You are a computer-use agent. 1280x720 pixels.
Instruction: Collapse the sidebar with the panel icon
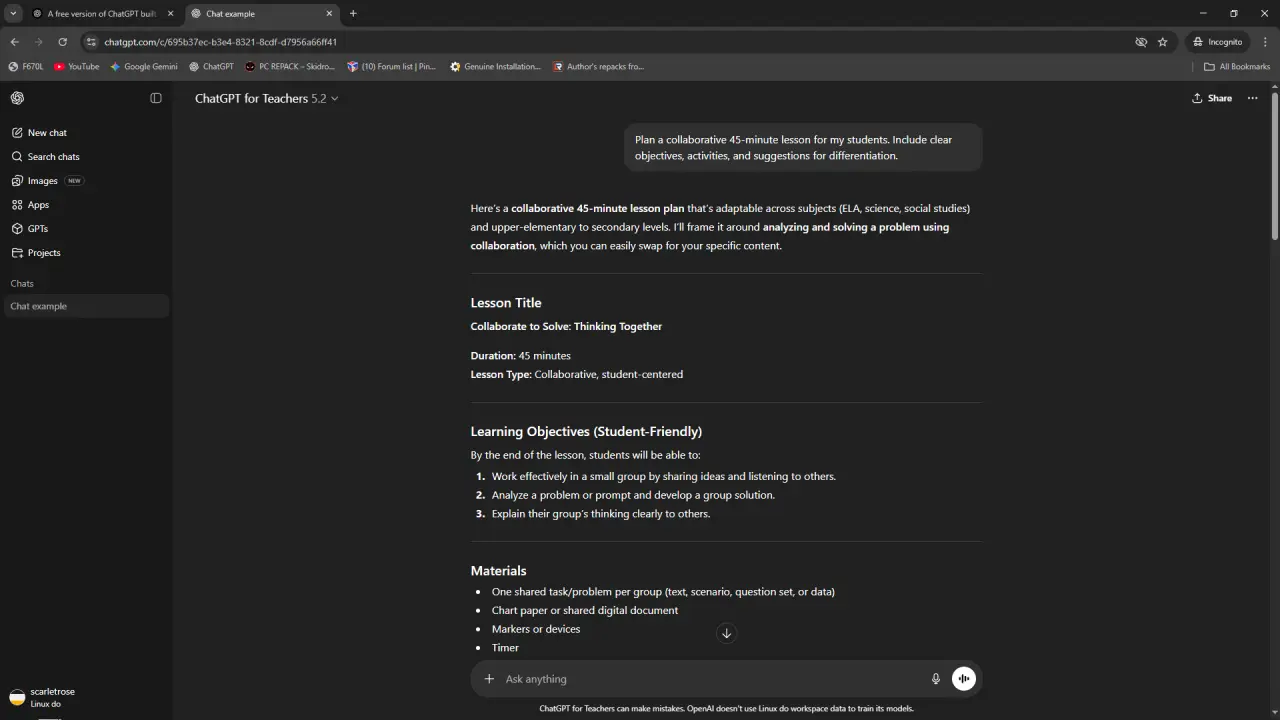click(156, 98)
